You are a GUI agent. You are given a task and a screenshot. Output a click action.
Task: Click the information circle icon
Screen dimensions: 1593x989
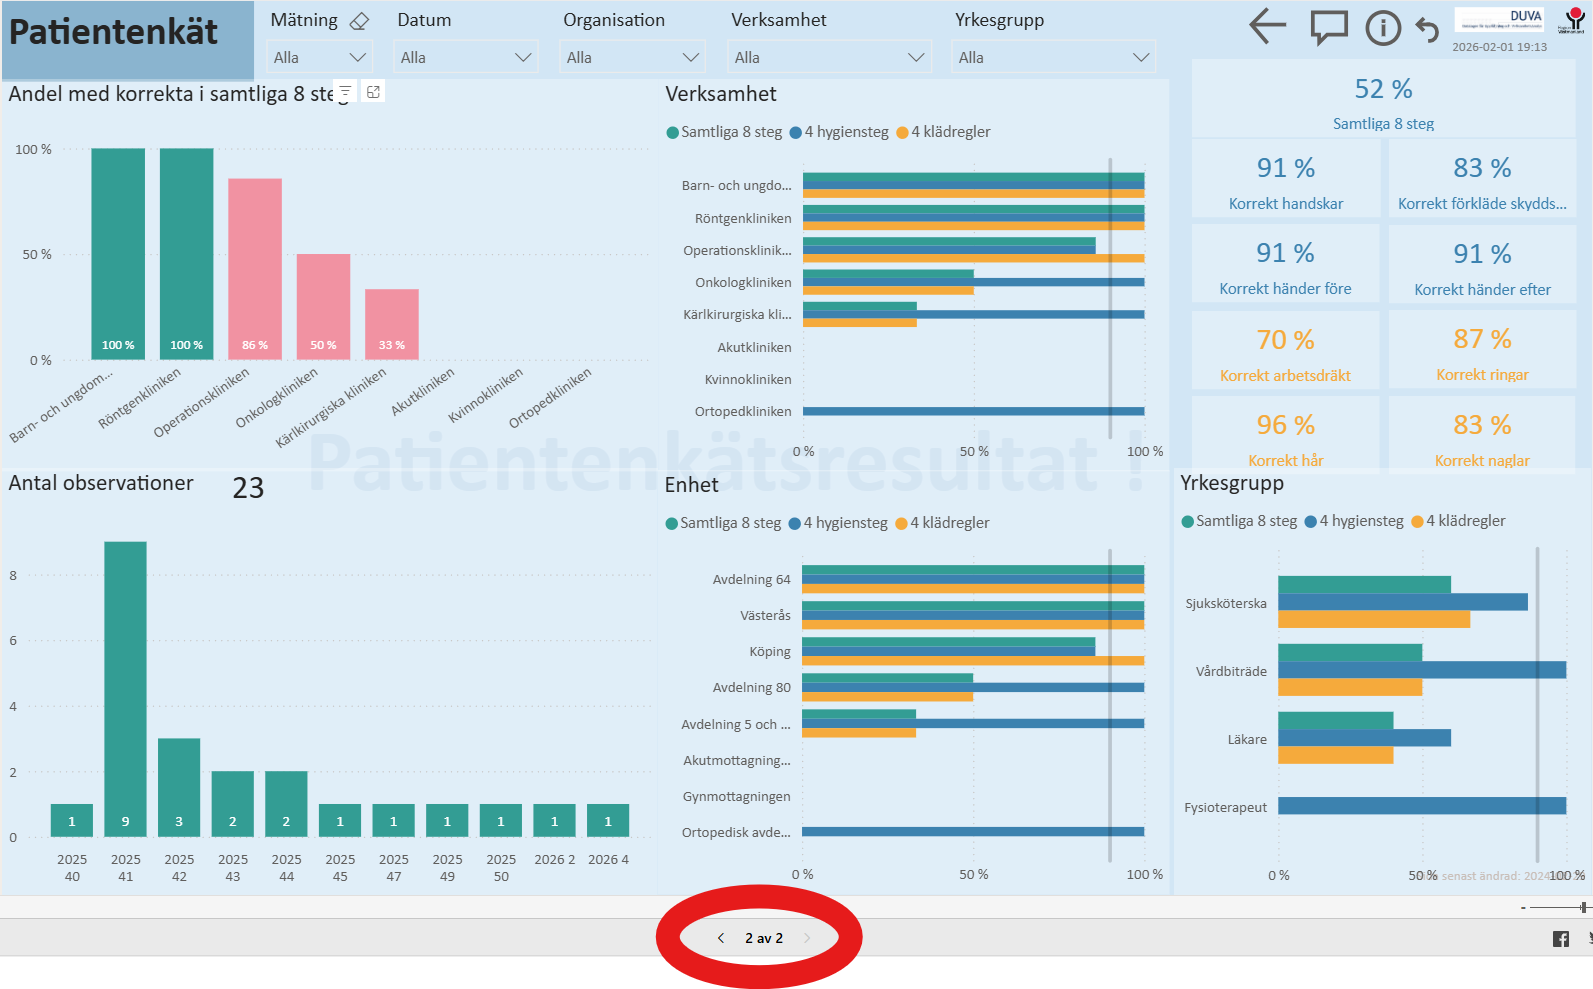click(1383, 28)
